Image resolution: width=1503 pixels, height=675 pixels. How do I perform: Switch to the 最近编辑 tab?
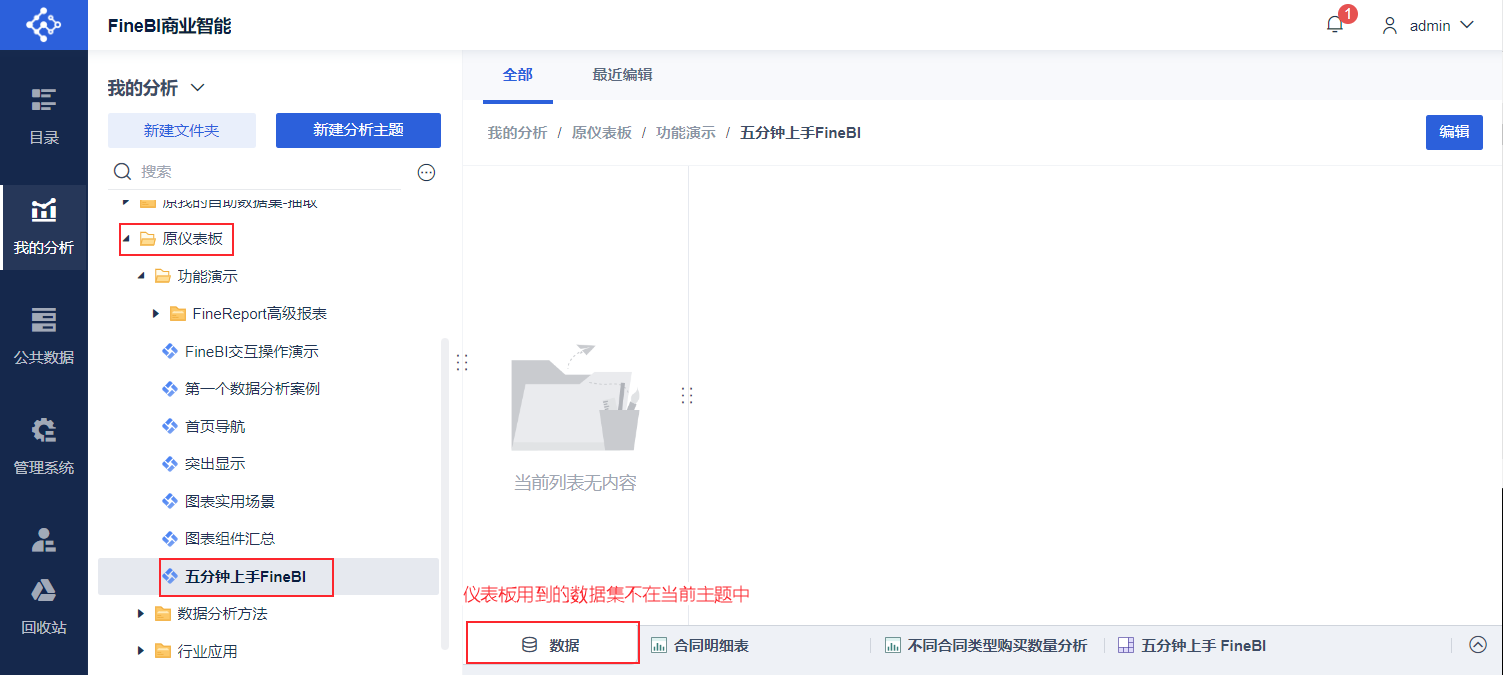(x=622, y=75)
